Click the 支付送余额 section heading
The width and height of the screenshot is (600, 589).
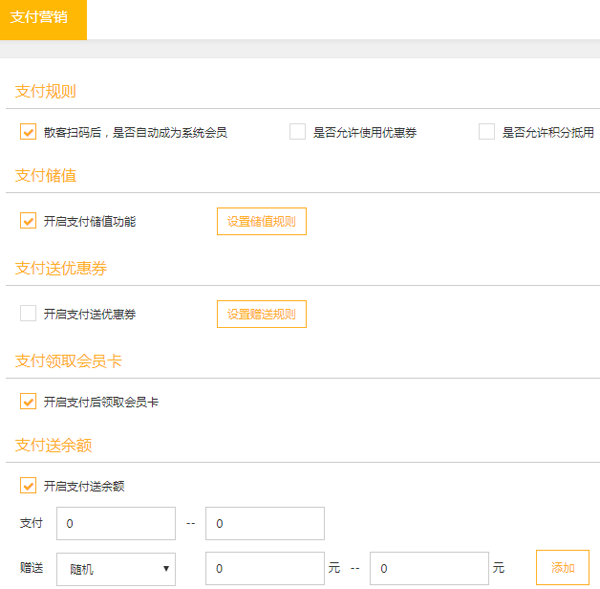click(x=54, y=445)
